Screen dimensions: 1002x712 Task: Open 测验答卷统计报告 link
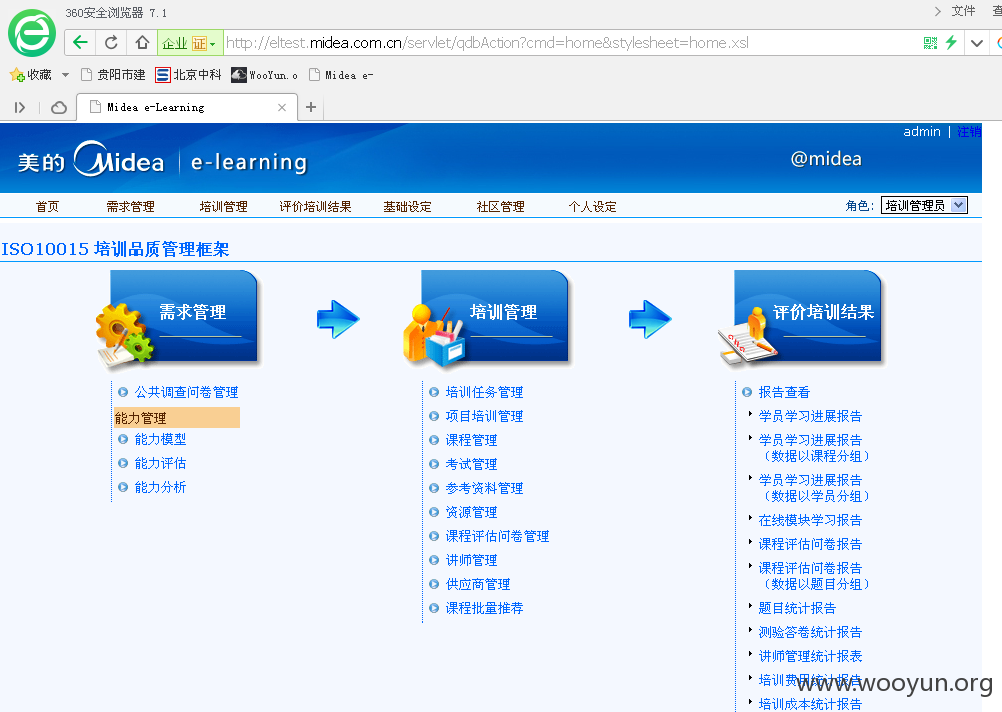810,632
